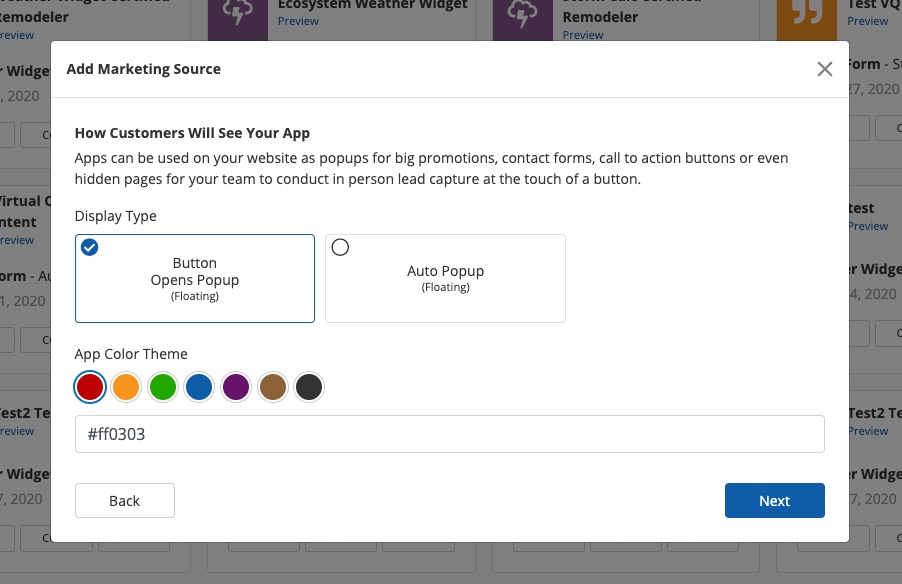Choose the brown color theme swatch
Image resolution: width=902 pixels, height=584 pixels.
[273, 387]
